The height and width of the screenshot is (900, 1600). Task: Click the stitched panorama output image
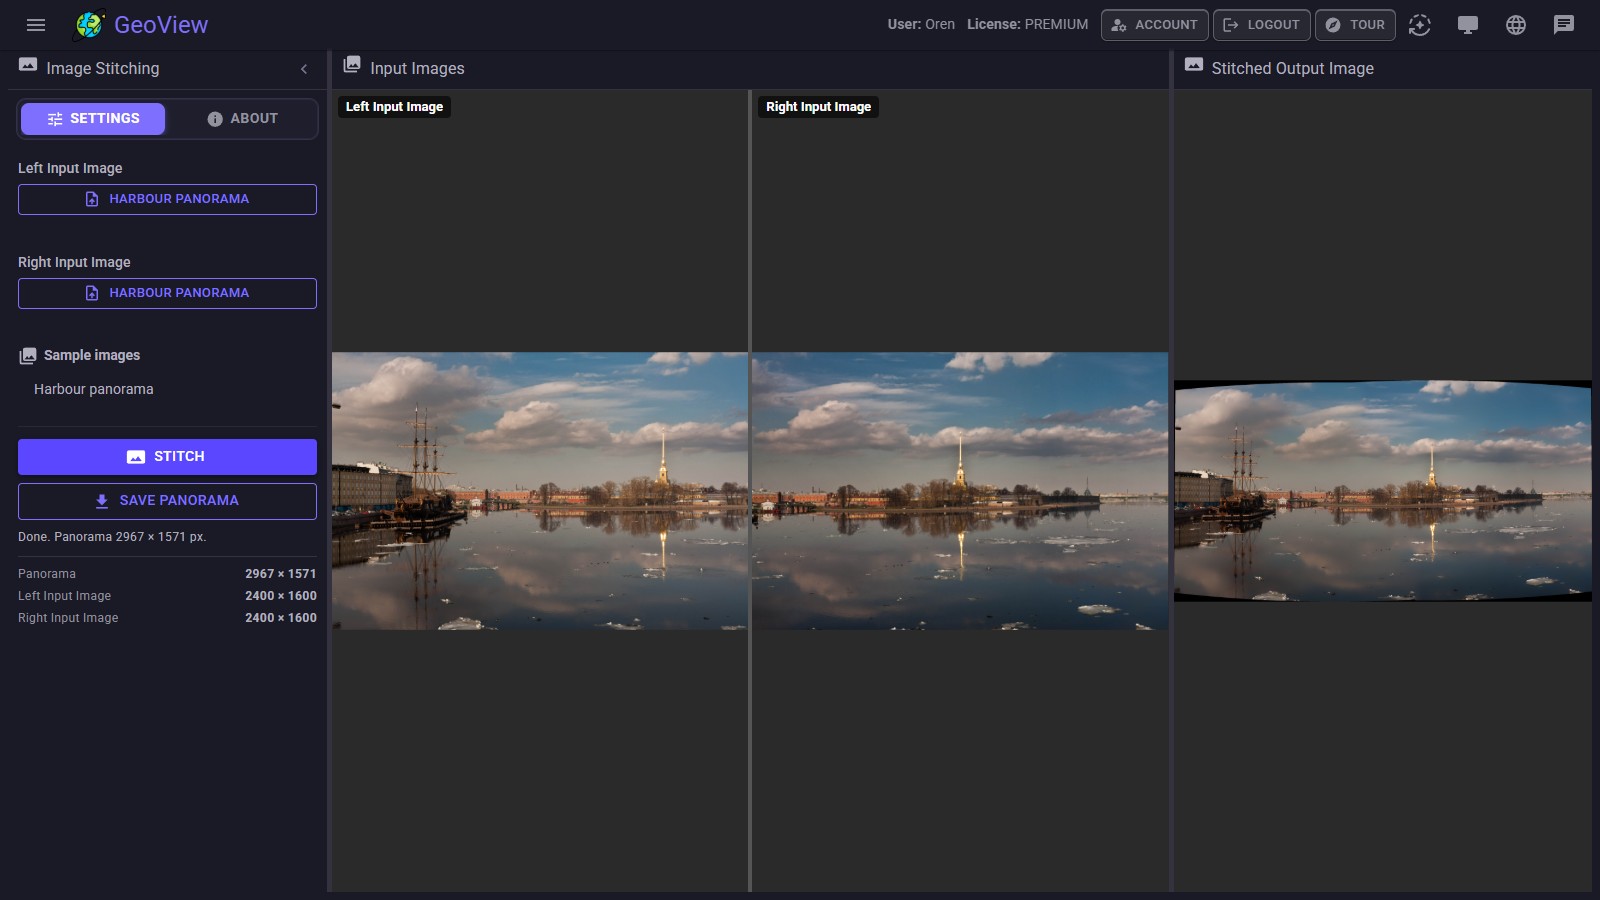click(x=1383, y=491)
